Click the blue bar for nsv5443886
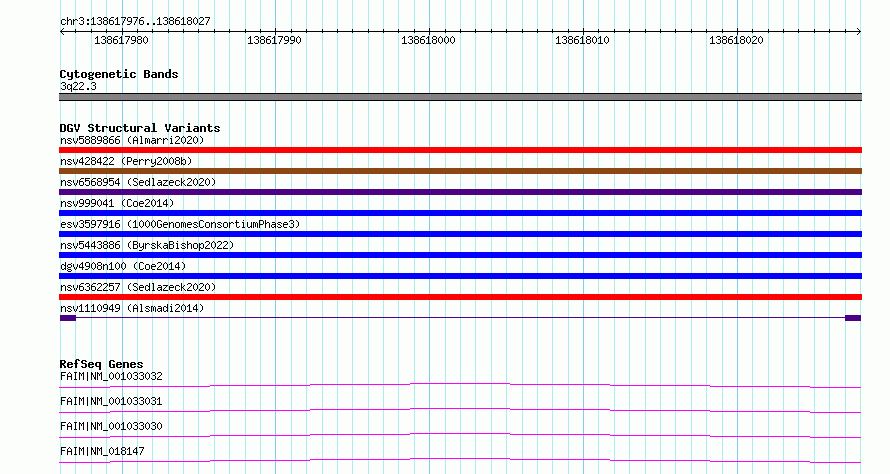The height and width of the screenshot is (474, 890). pos(460,255)
